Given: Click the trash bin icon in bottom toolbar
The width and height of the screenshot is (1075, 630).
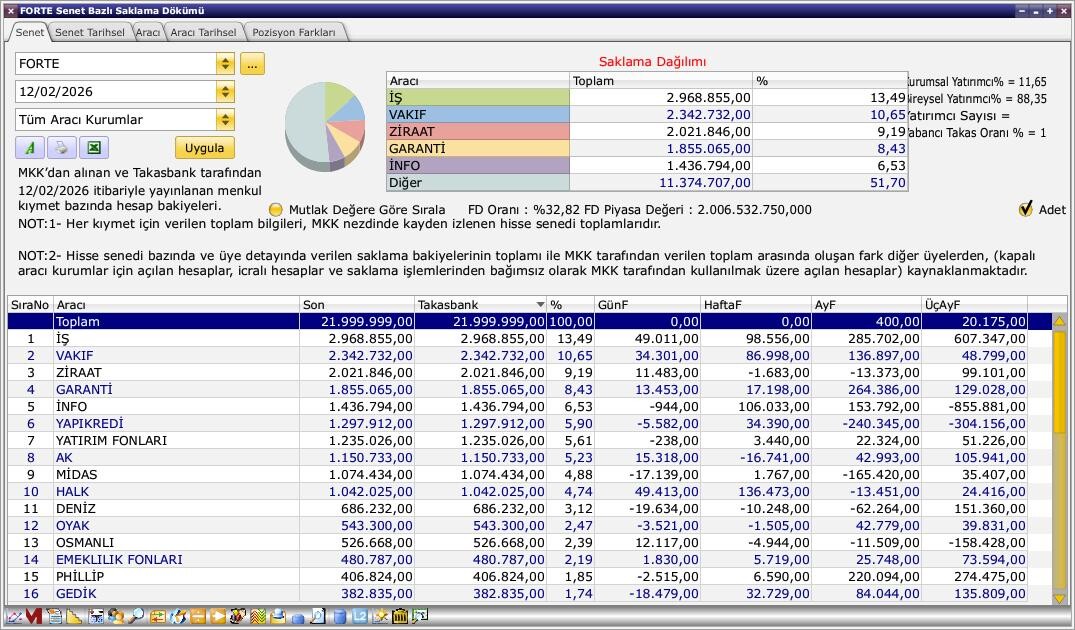Looking at the screenshot, I should tap(399, 617).
